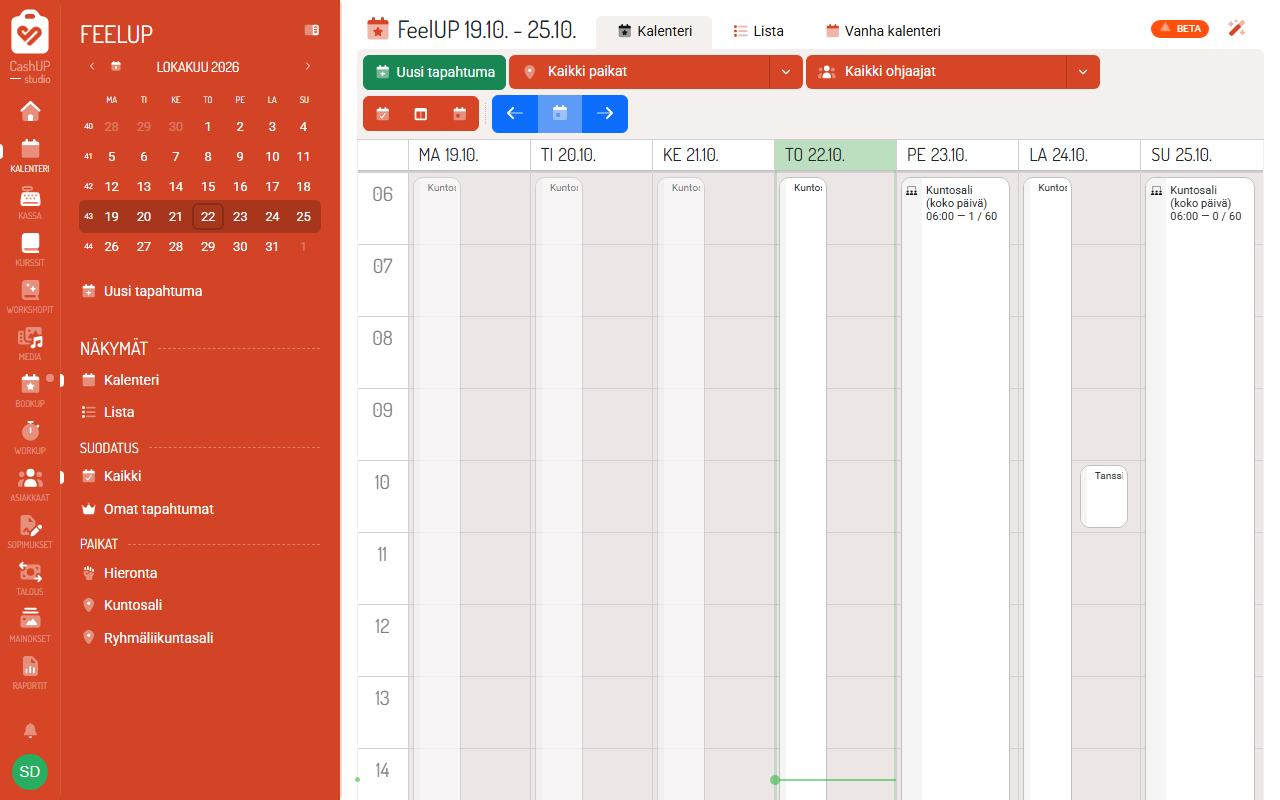Image resolution: width=1280 pixels, height=800 pixels.
Task: Switch to the Lista tab
Action: pyautogui.click(x=758, y=31)
